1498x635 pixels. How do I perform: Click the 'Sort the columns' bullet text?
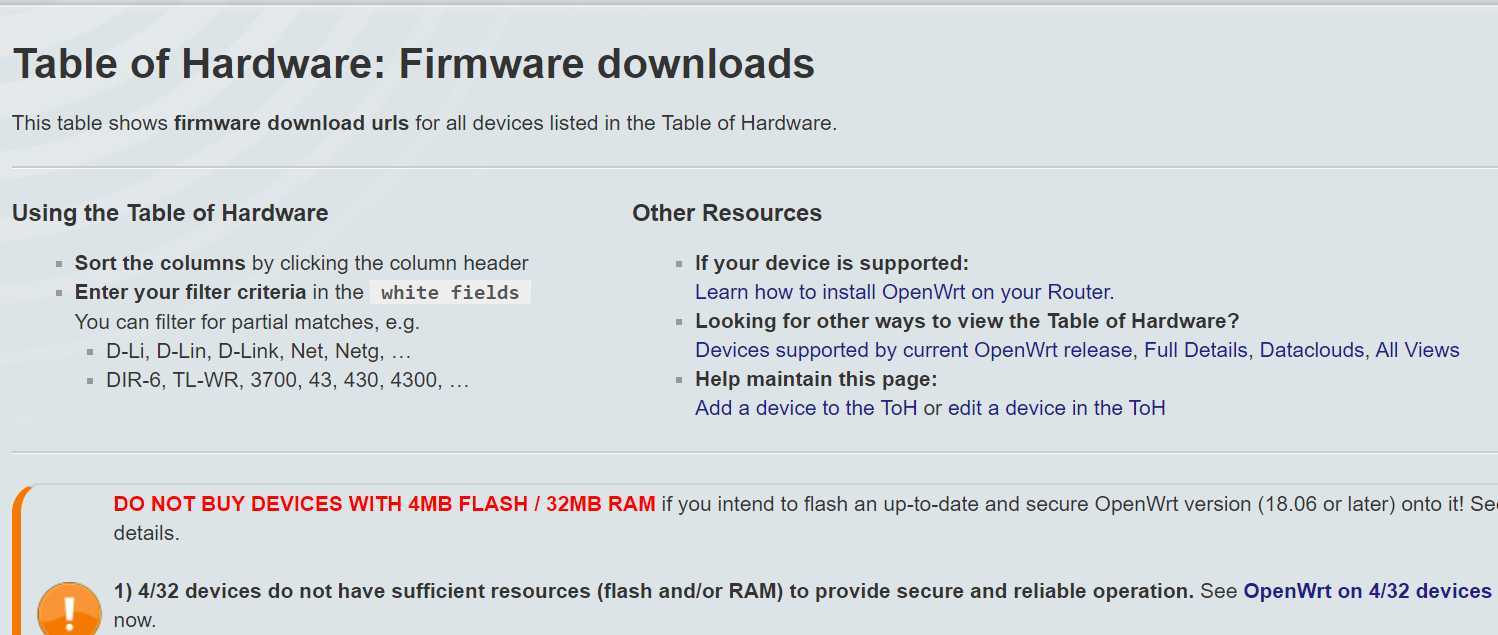pyautogui.click(x=160, y=263)
